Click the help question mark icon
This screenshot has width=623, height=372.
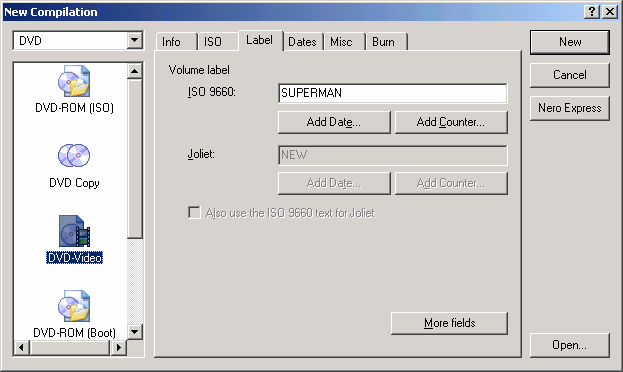592,12
